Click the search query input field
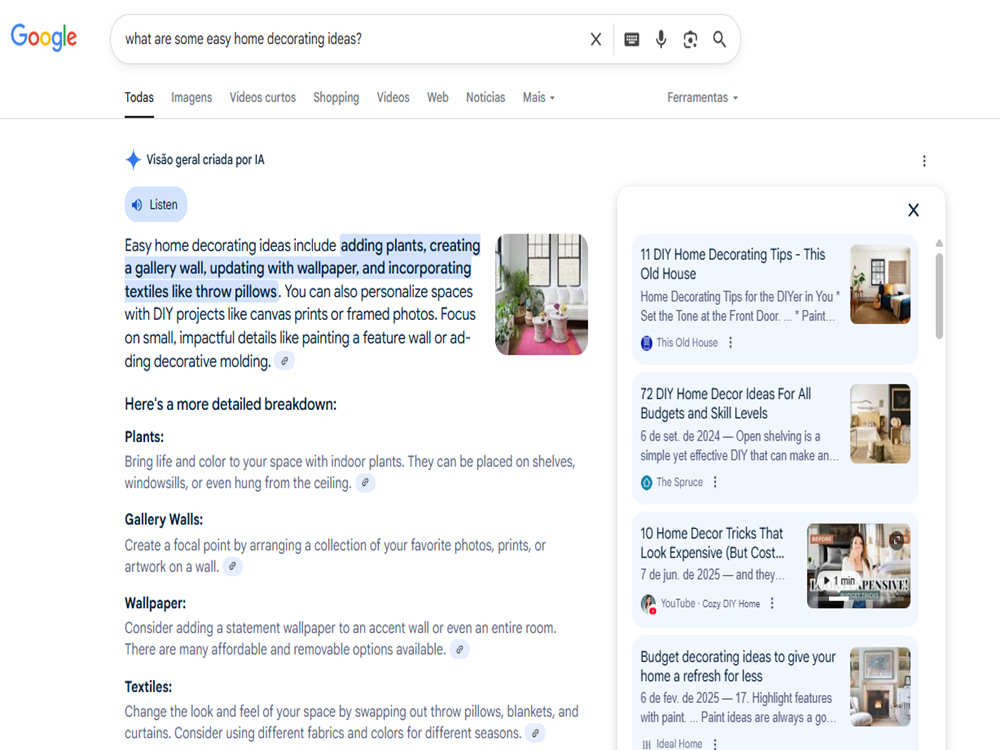The height and width of the screenshot is (750, 1000). pos(351,40)
